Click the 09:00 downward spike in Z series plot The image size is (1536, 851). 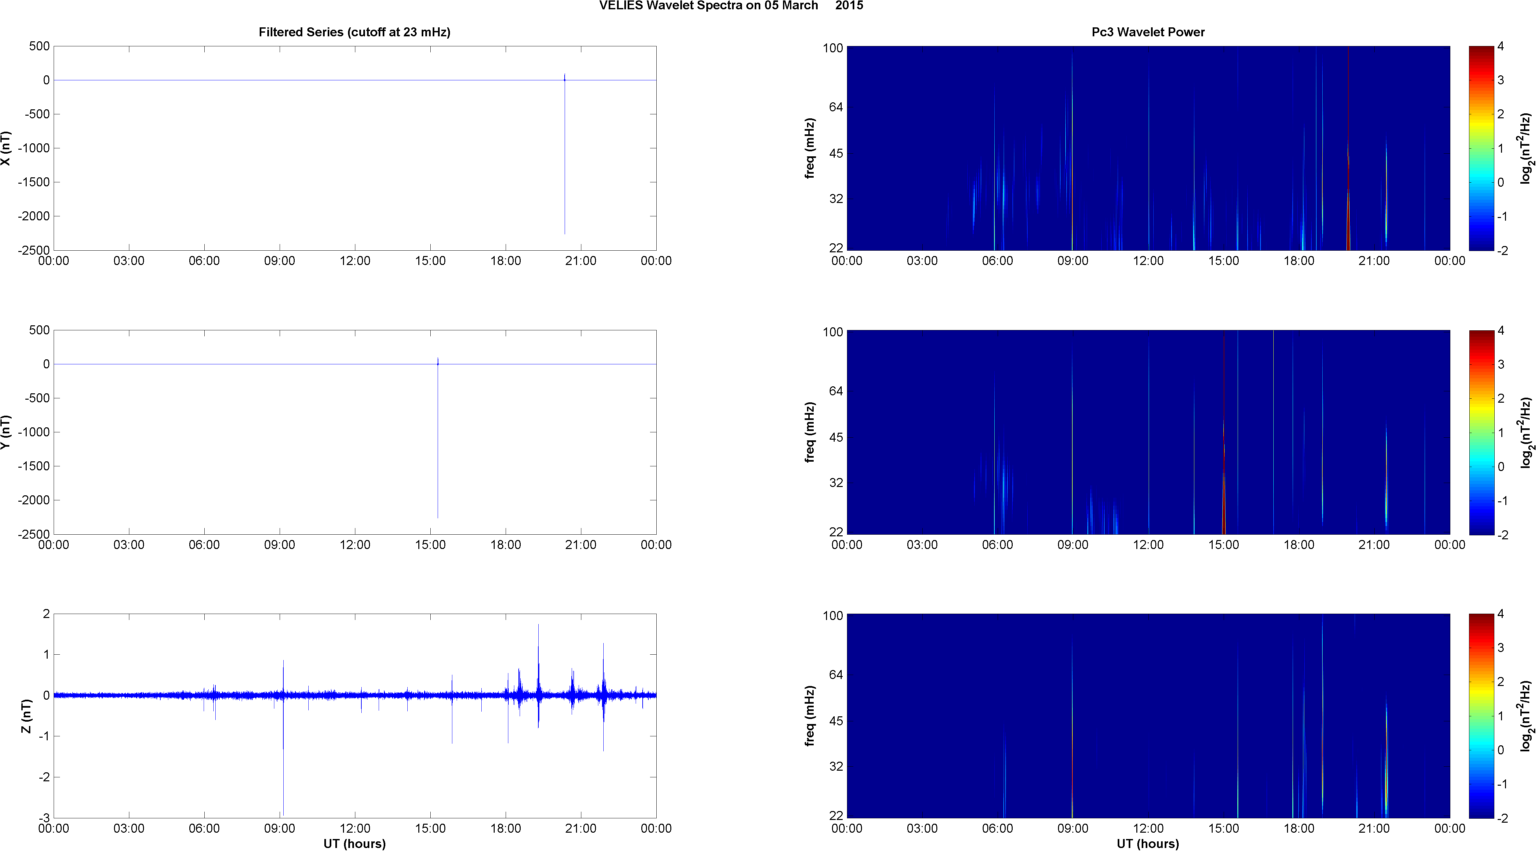(283, 770)
